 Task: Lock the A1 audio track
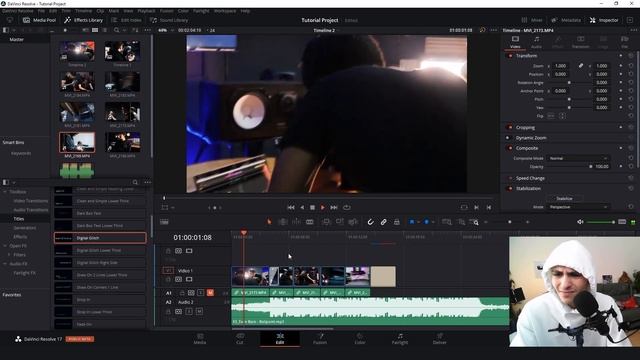coord(182,293)
